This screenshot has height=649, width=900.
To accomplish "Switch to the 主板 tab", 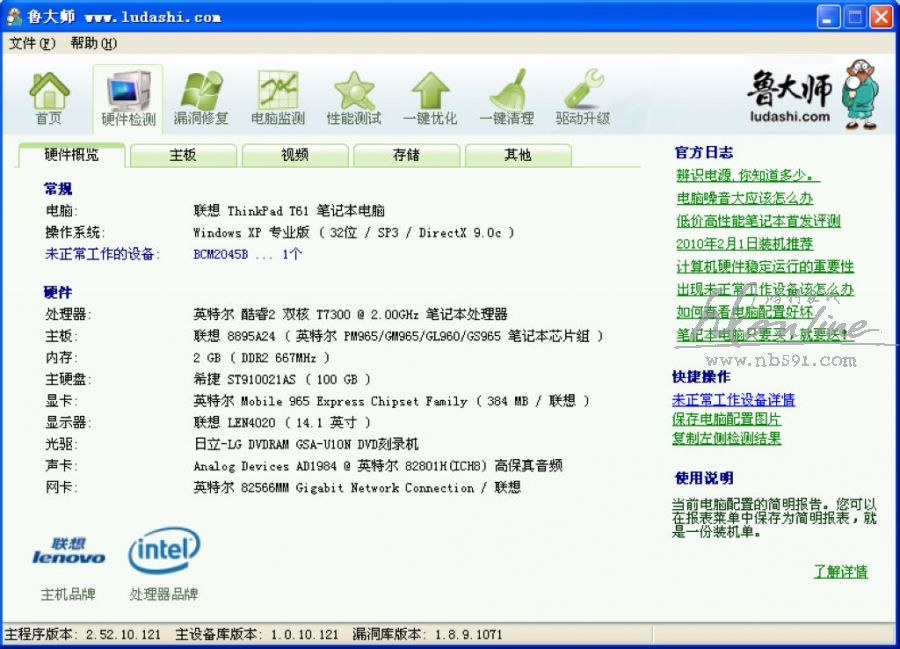I will [x=183, y=155].
